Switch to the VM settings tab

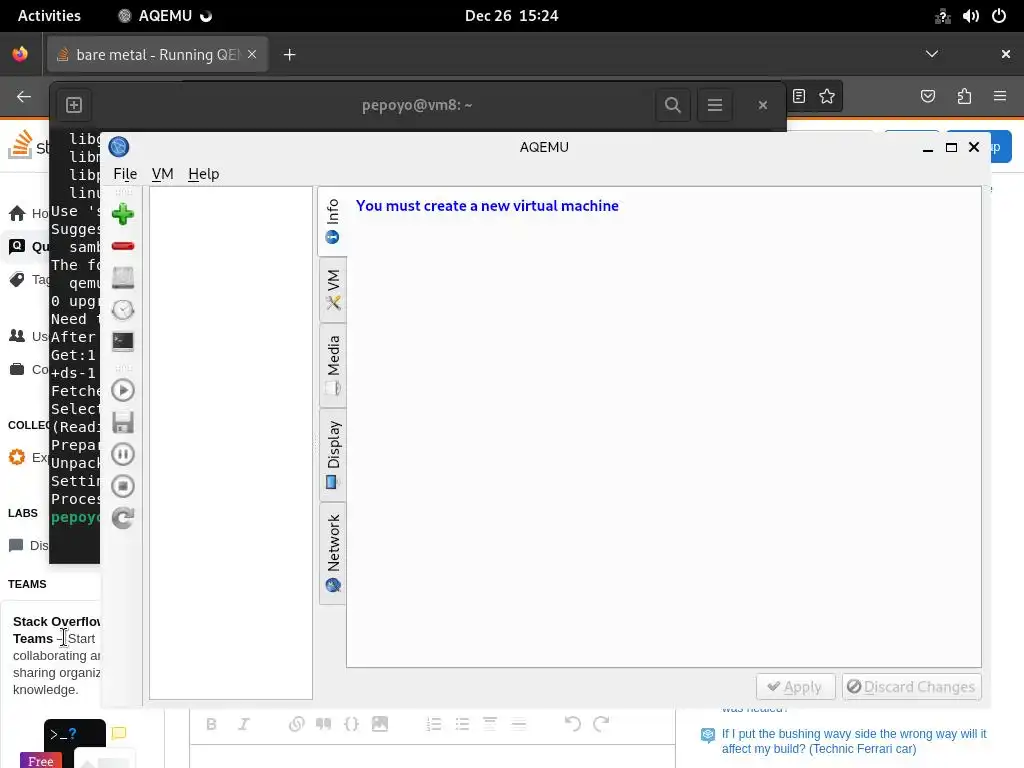pyautogui.click(x=333, y=289)
